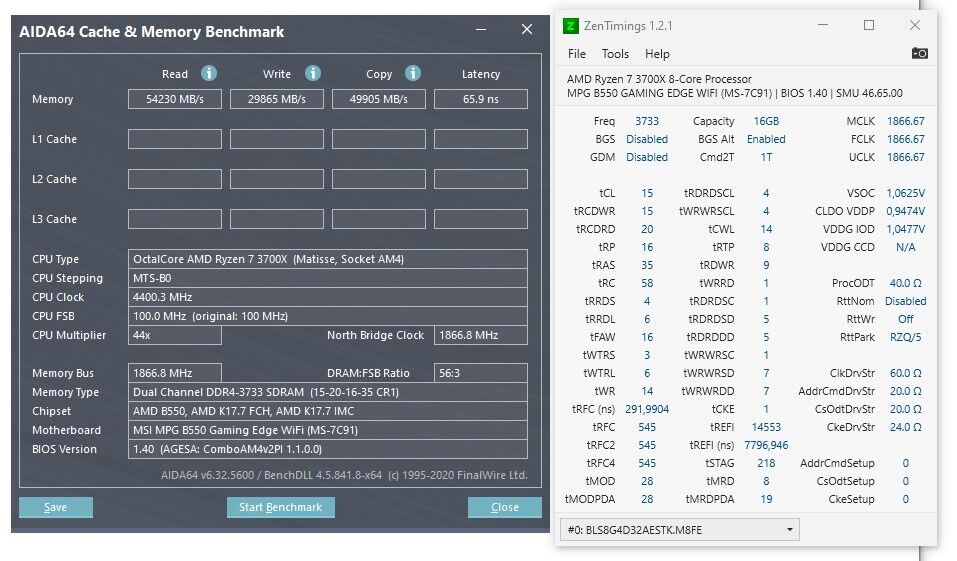Image resolution: width=957 pixels, height=561 pixels.
Task: Click the Copy info icon in AIDA64
Action: tap(413, 73)
